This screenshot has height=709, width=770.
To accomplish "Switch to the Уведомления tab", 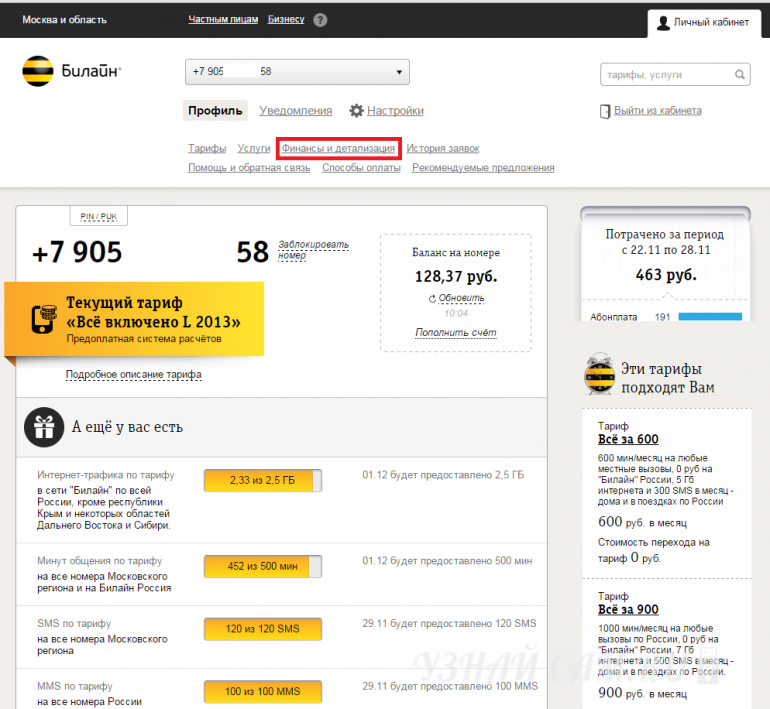I will [x=296, y=111].
